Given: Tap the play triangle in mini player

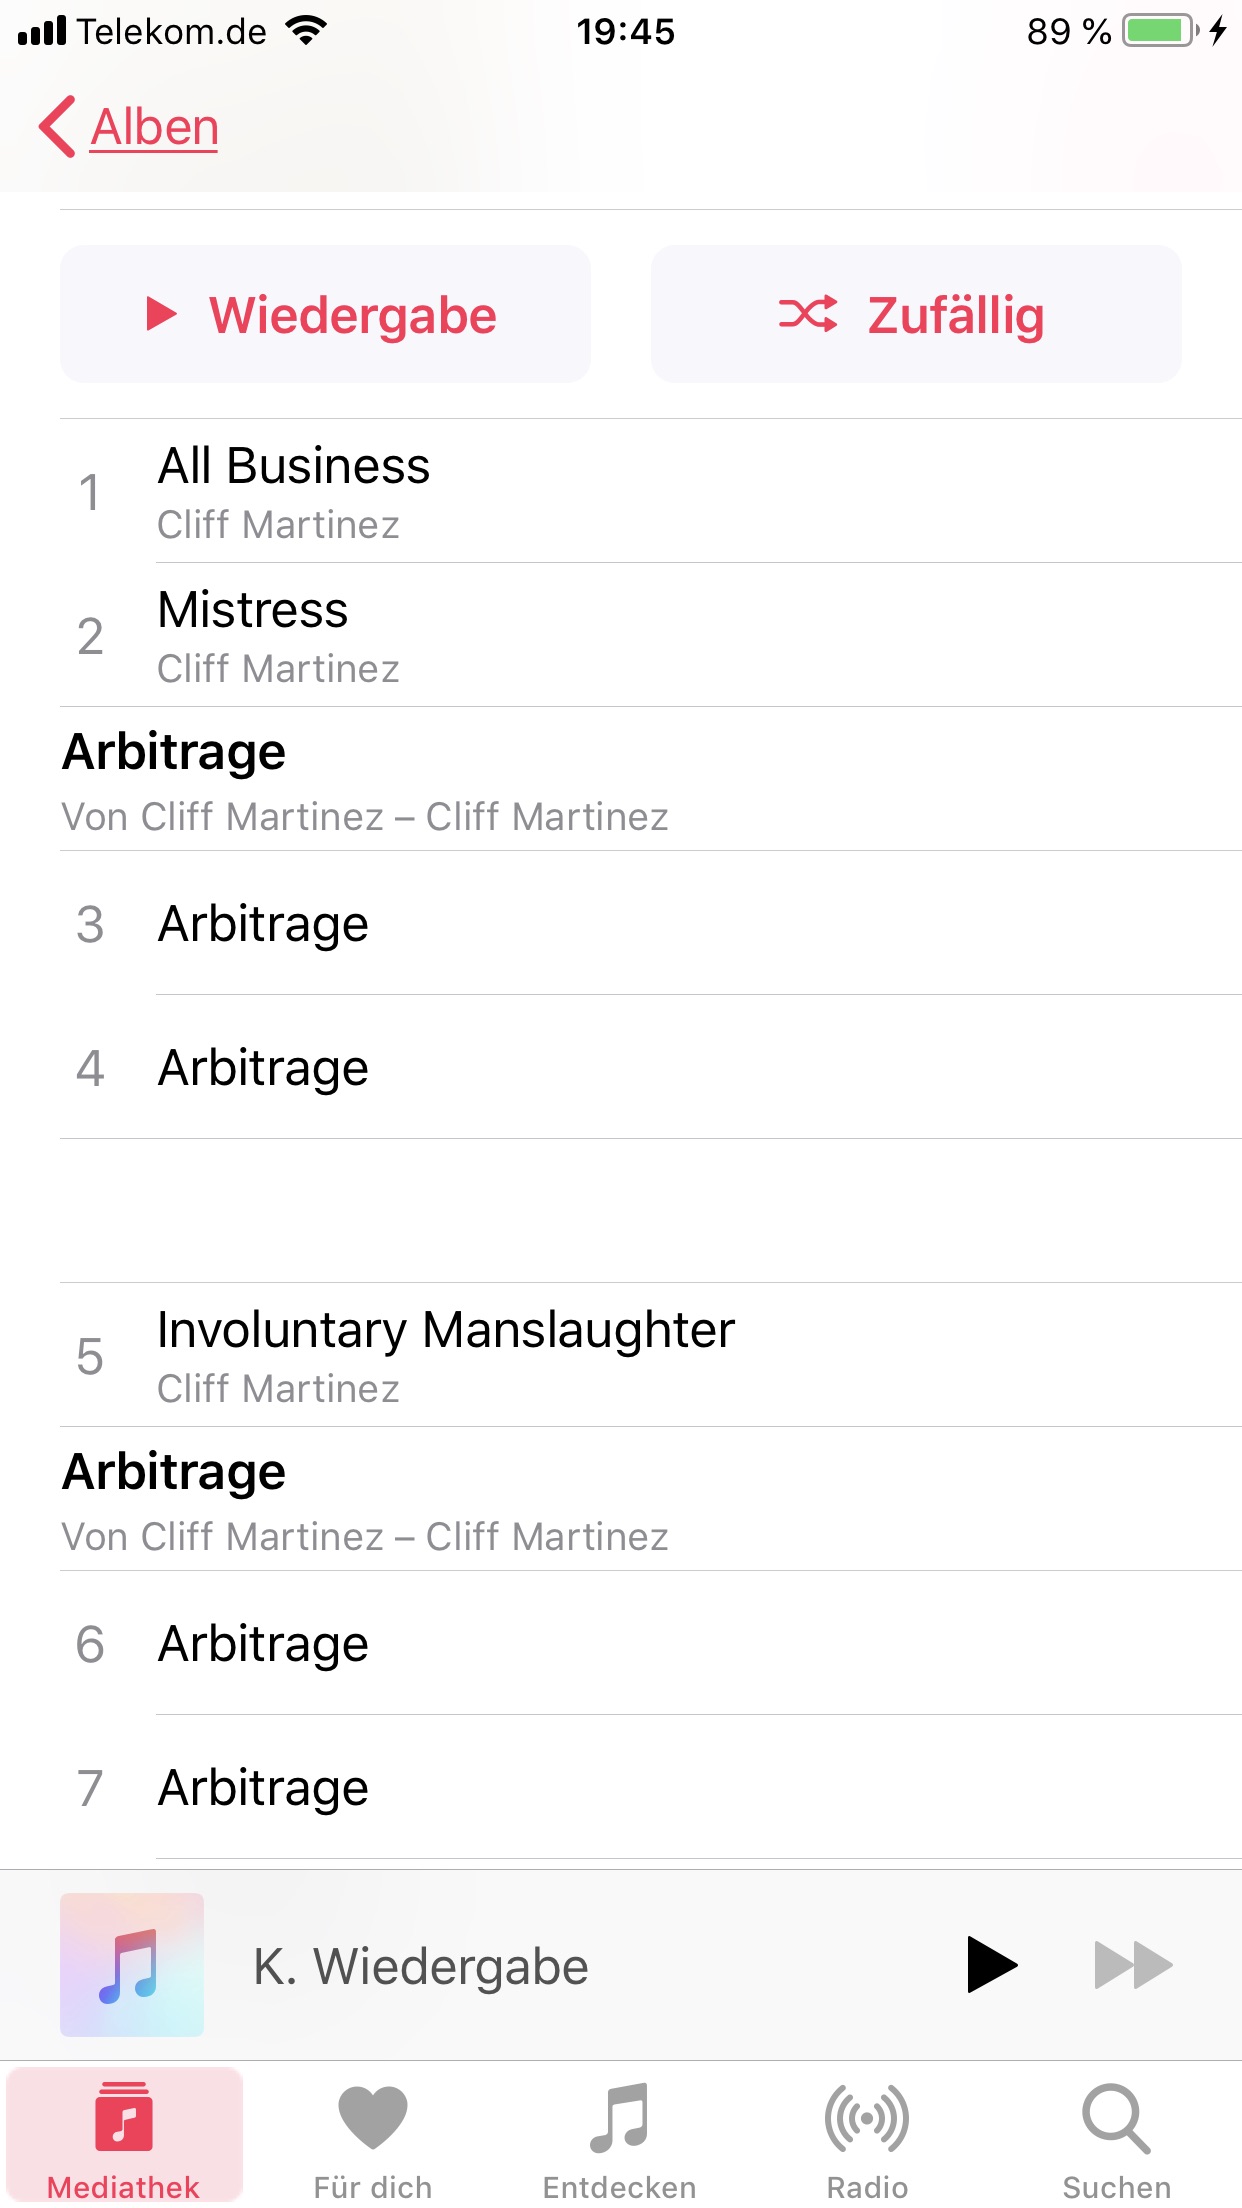Looking at the screenshot, I should pyautogui.click(x=991, y=1965).
